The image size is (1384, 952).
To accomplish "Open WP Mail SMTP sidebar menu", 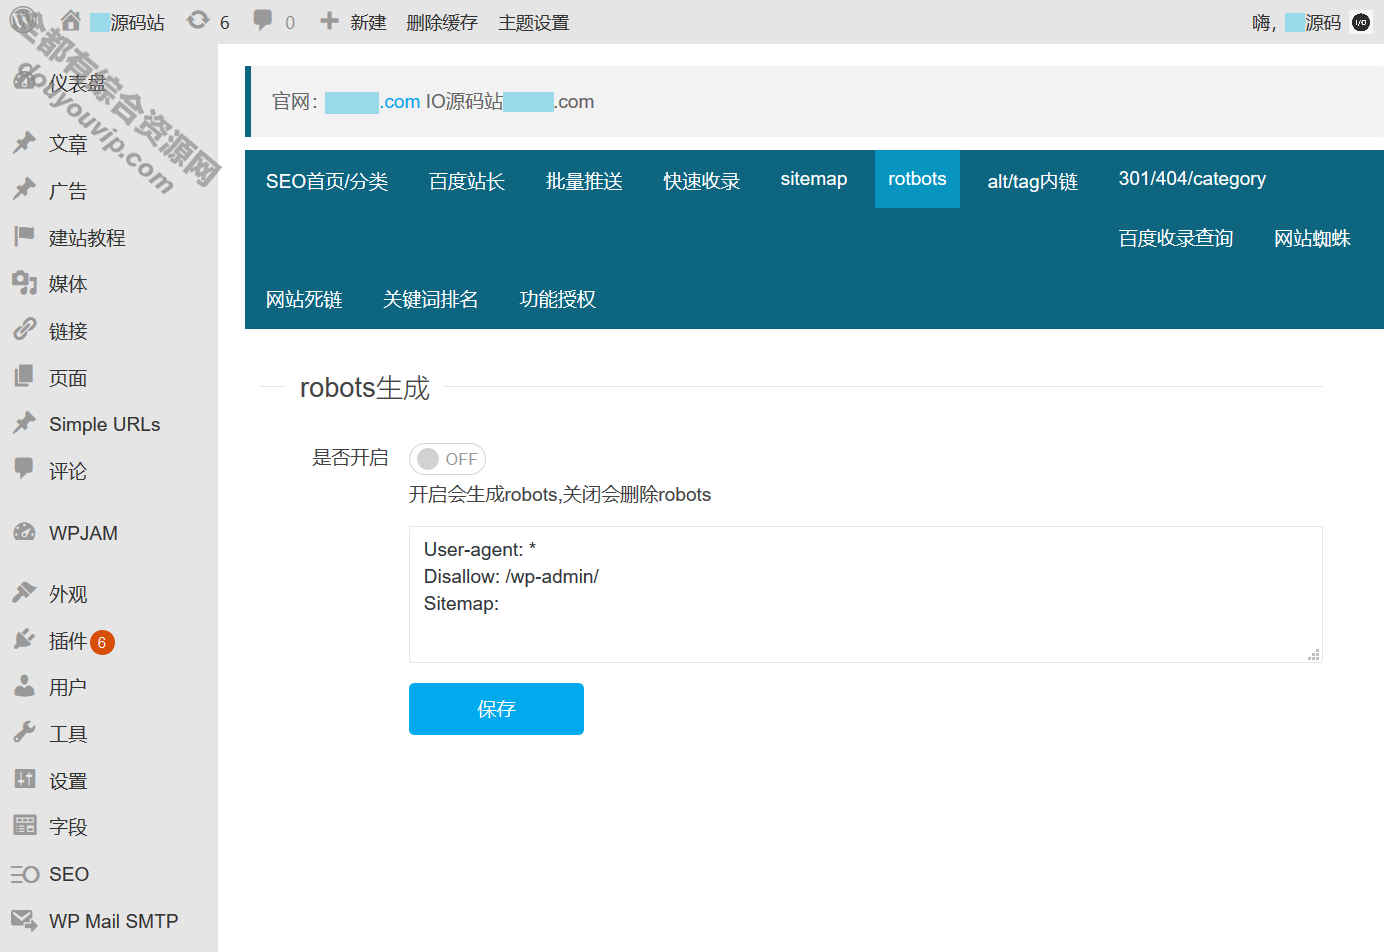I will coord(113,921).
